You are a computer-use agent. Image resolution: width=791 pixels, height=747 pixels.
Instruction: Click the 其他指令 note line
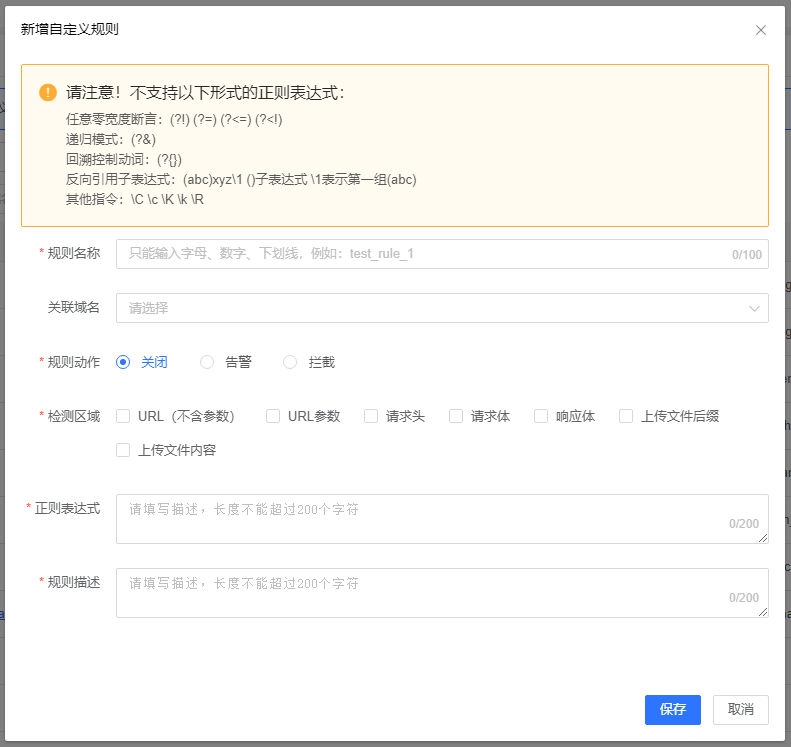pos(135,200)
